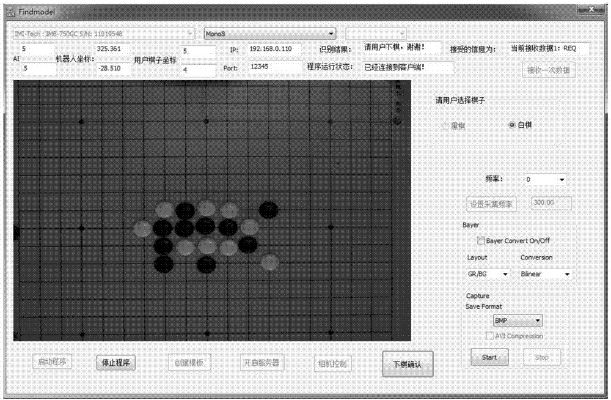611x400 pixels.
Task: Click the Port field 12345
Action: pos(275,67)
